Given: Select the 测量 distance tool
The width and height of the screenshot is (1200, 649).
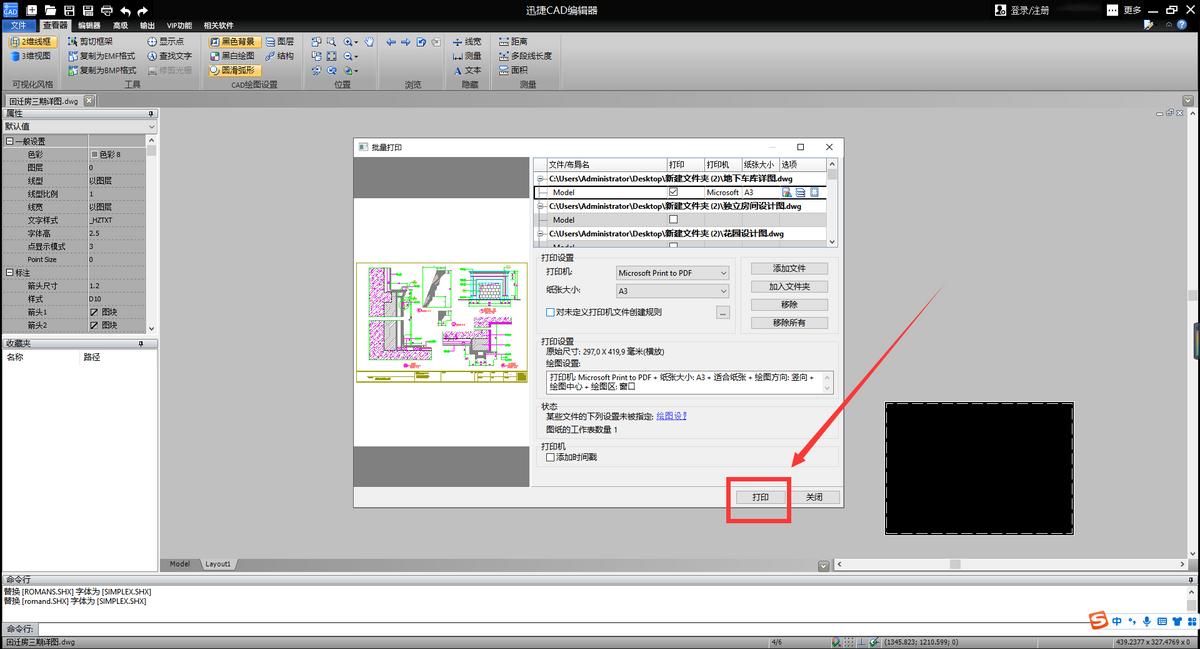Looking at the screenshot, I should click(472, 56).
